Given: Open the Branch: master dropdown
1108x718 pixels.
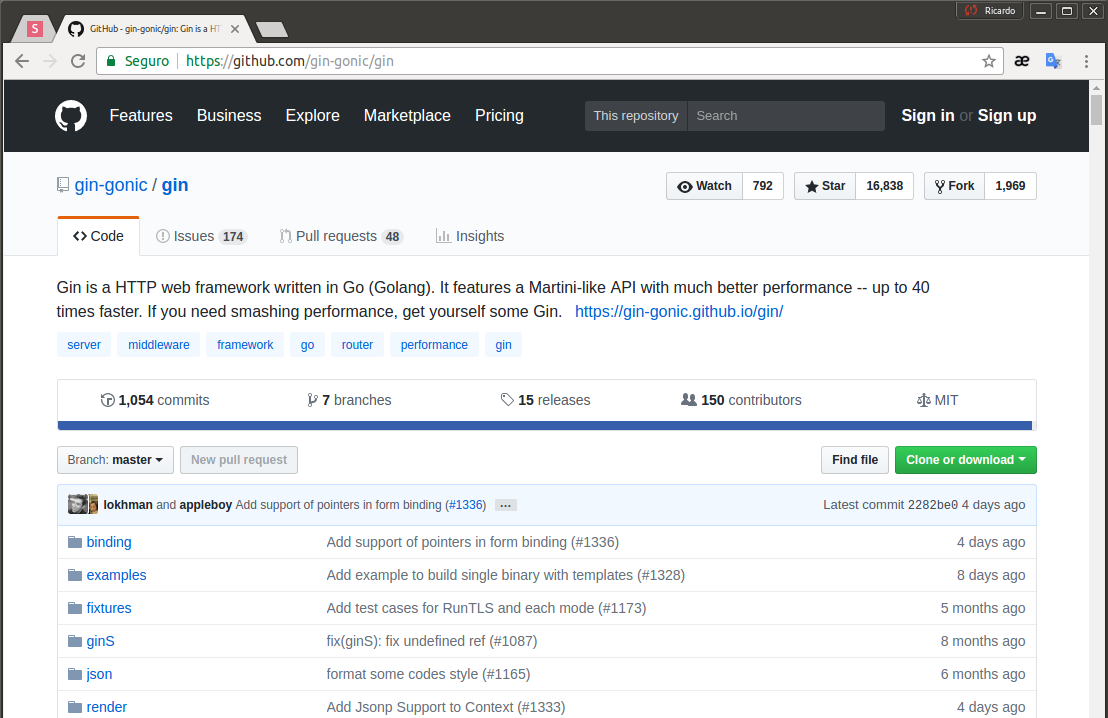Looking at the screenshot, I should pos(115,460).
